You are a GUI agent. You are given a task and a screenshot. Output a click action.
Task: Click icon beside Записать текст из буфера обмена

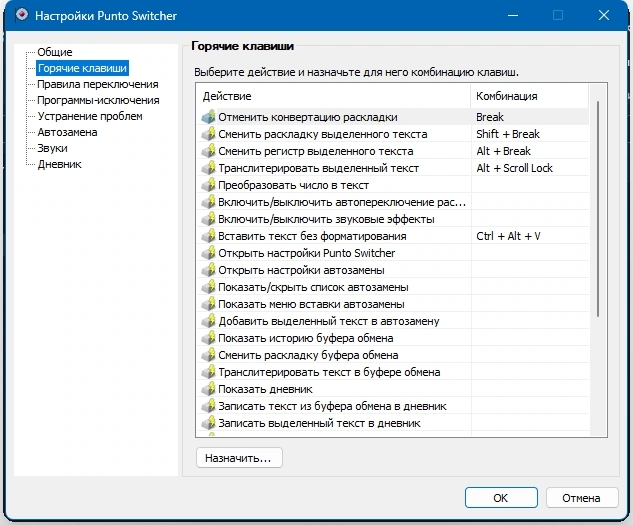click(208, 406)
